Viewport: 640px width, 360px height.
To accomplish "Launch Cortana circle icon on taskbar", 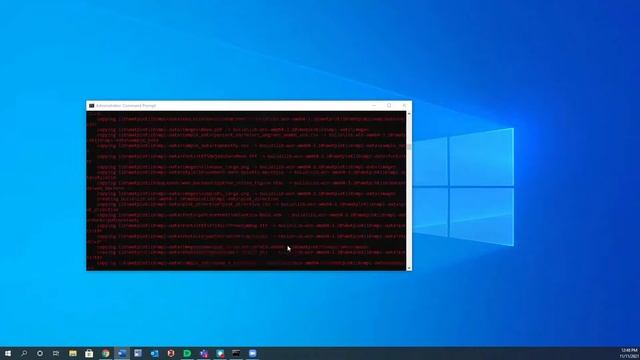I will [40, 353].
